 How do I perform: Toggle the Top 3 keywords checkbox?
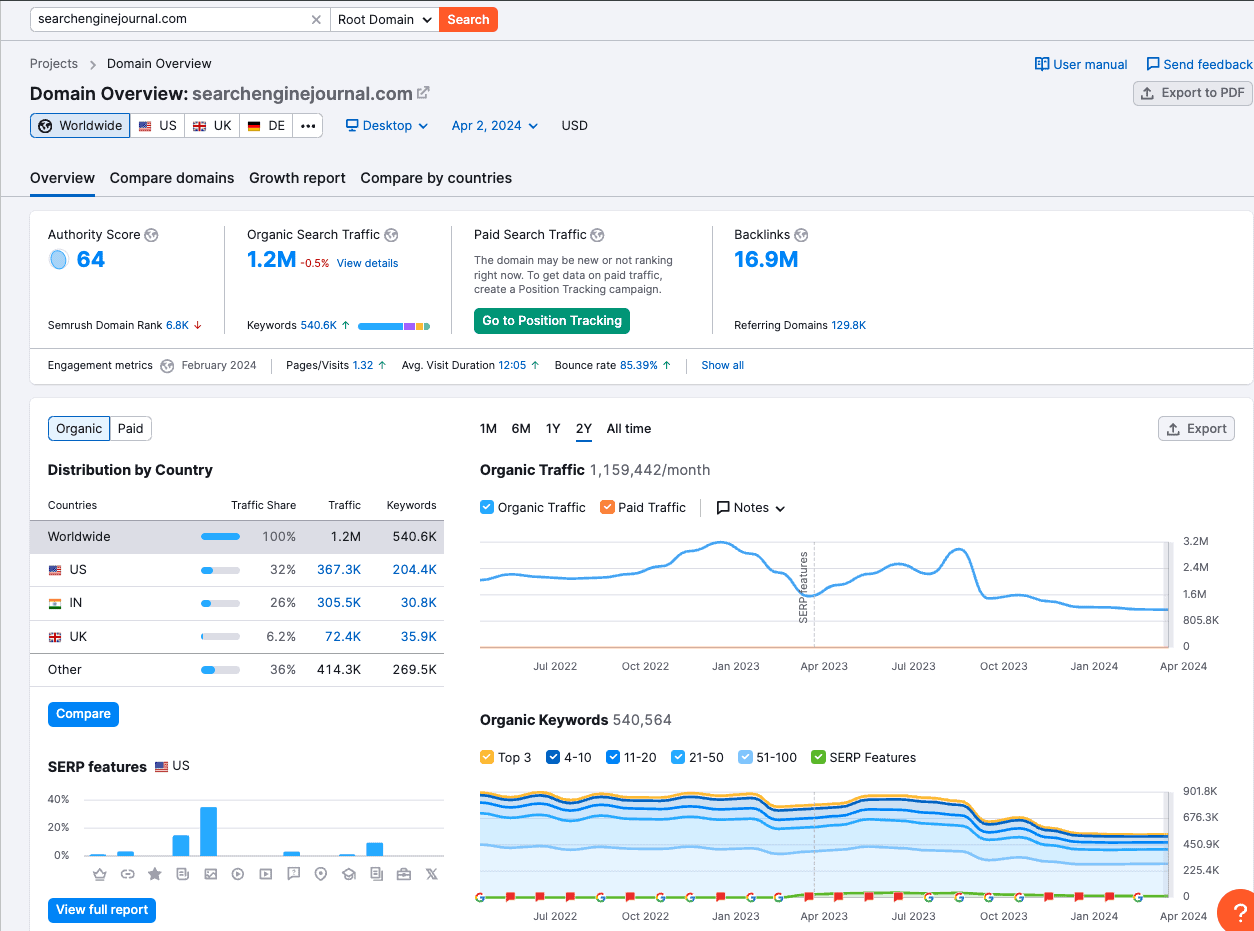click(487, 757)
